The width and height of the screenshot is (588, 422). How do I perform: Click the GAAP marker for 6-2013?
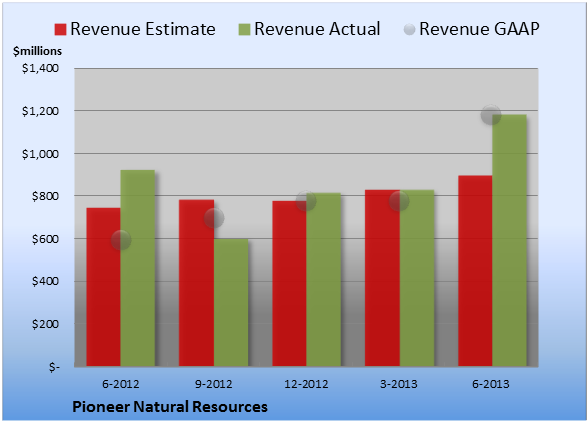click(491, 114)
